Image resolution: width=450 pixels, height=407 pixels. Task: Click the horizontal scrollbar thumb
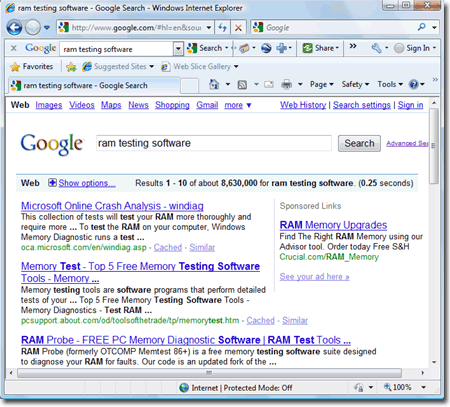[x=209, y=373]
